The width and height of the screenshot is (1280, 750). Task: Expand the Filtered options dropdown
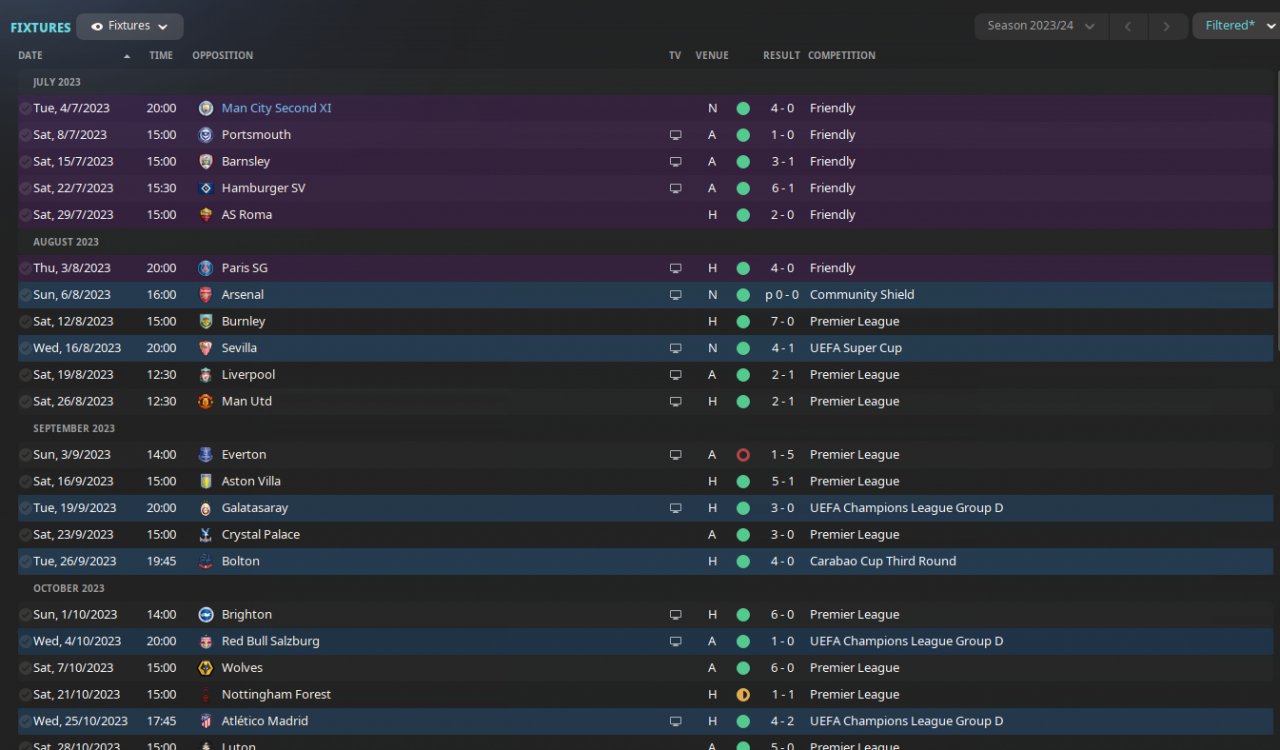pos(1236,26)
